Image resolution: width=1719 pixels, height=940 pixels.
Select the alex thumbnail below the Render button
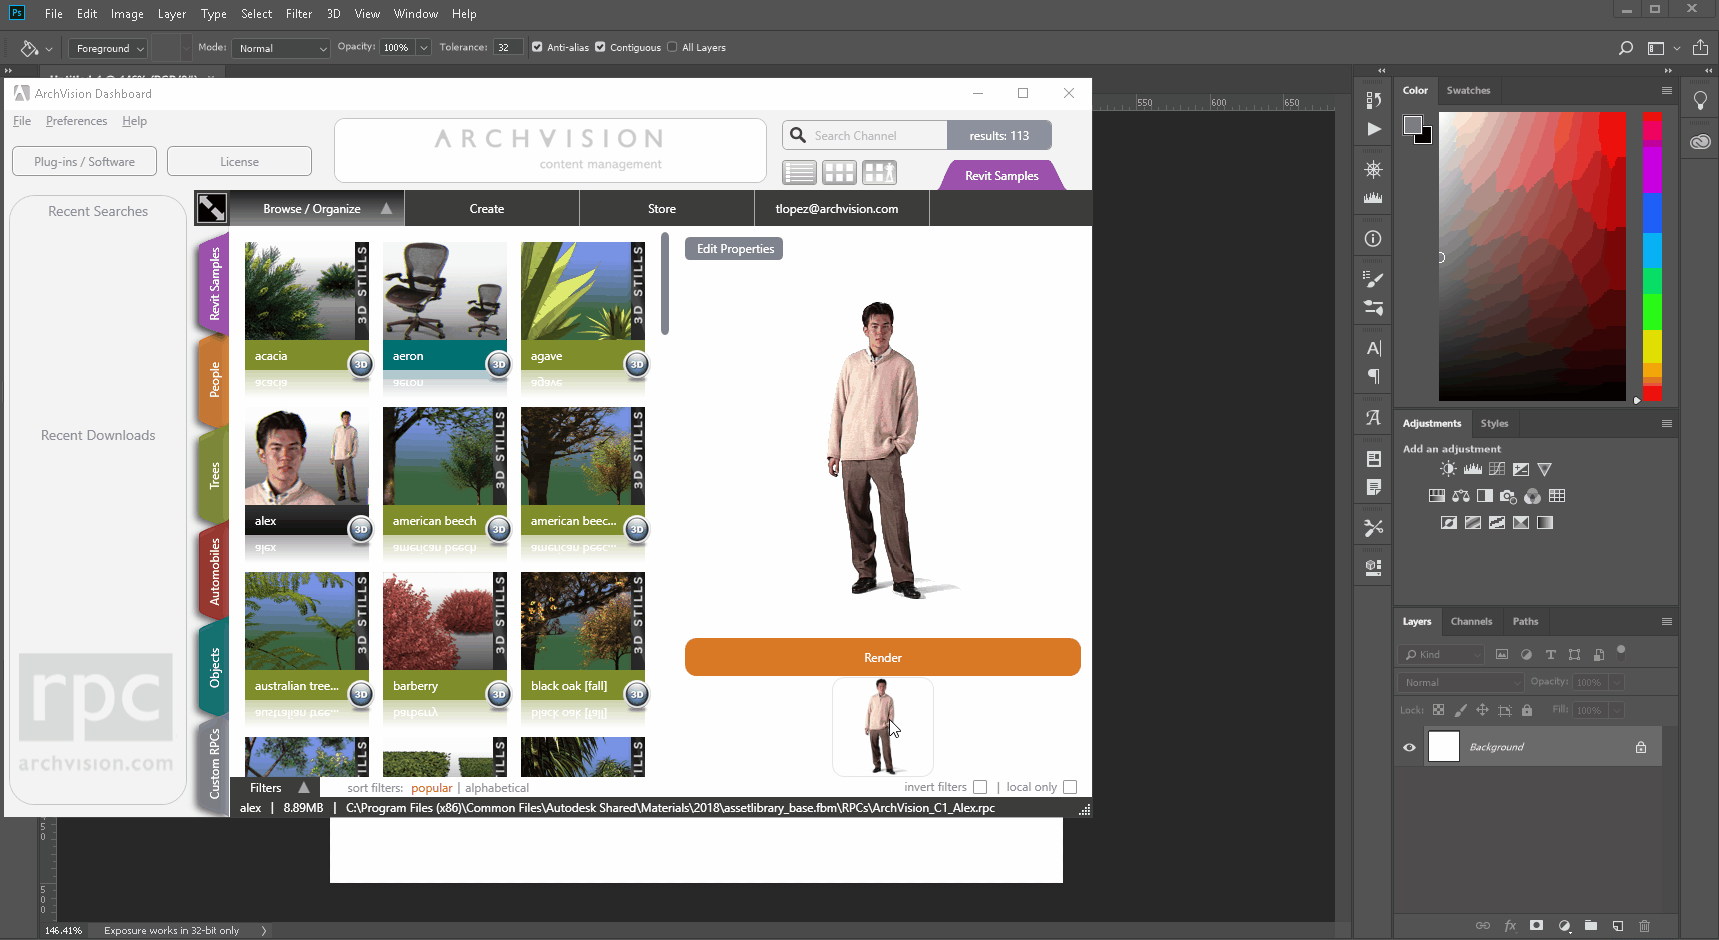[x=882, y=727]
